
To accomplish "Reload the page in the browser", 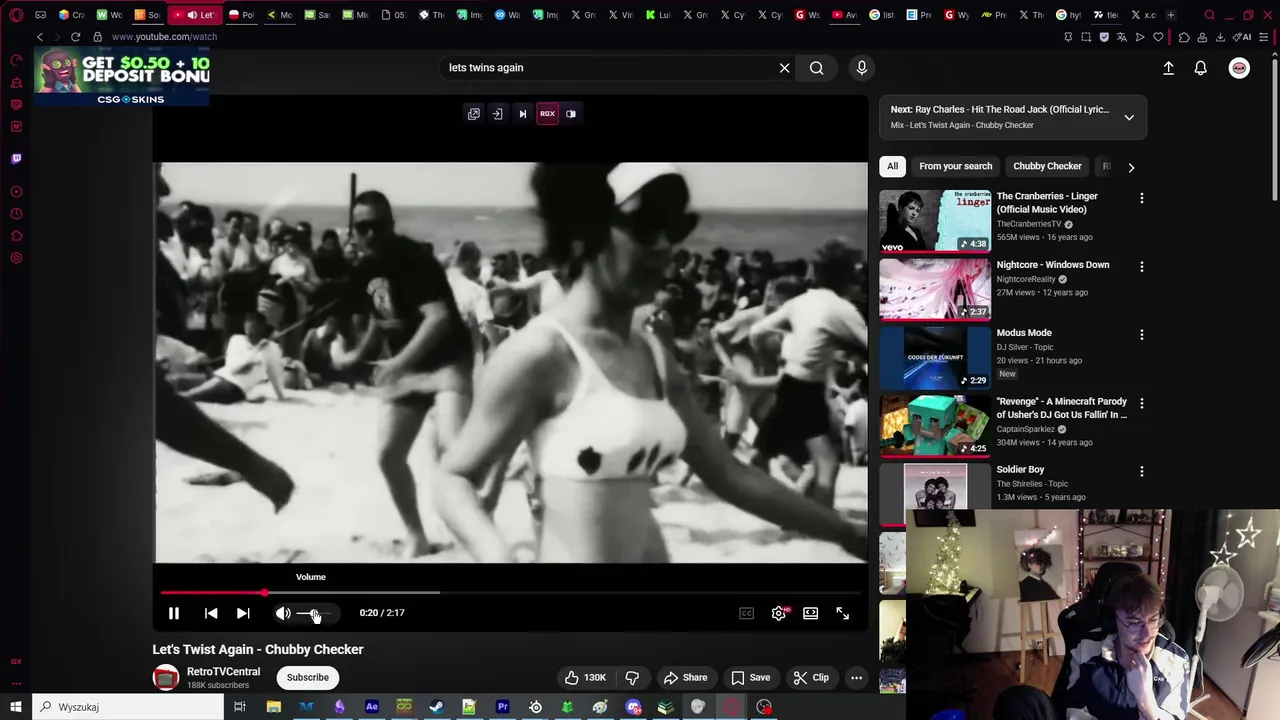I will coord(75,37).
